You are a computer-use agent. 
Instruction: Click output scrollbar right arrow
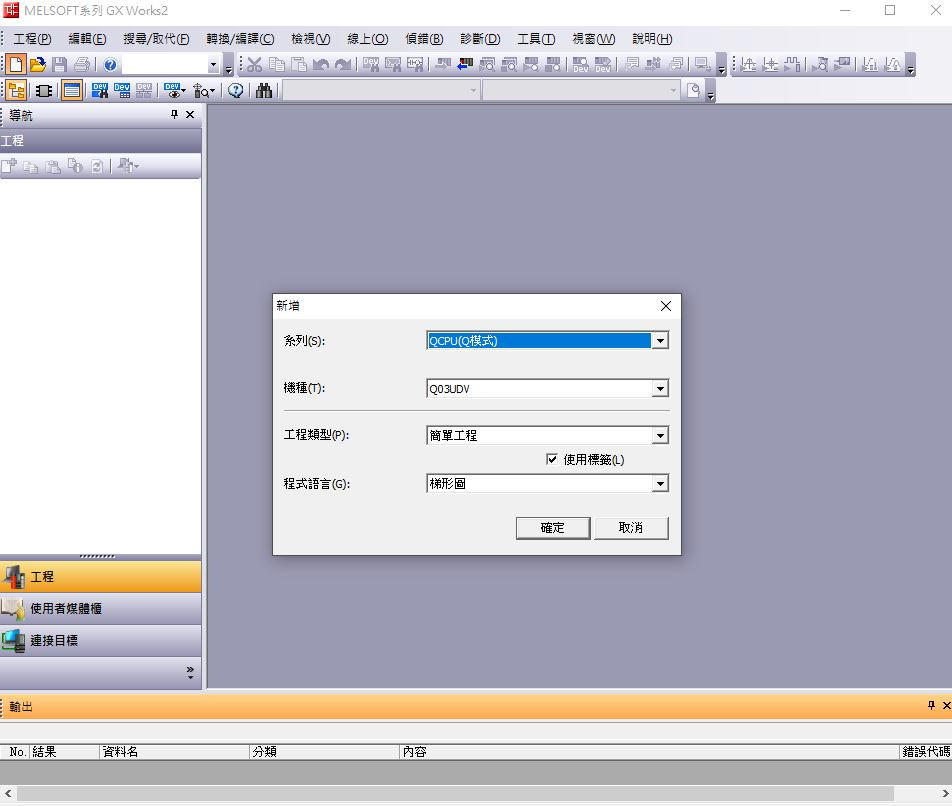945,793
